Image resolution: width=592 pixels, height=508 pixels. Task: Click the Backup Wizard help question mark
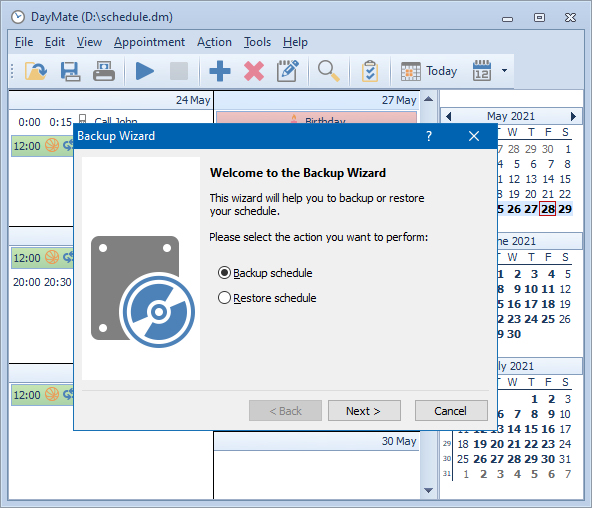[429, 136]
